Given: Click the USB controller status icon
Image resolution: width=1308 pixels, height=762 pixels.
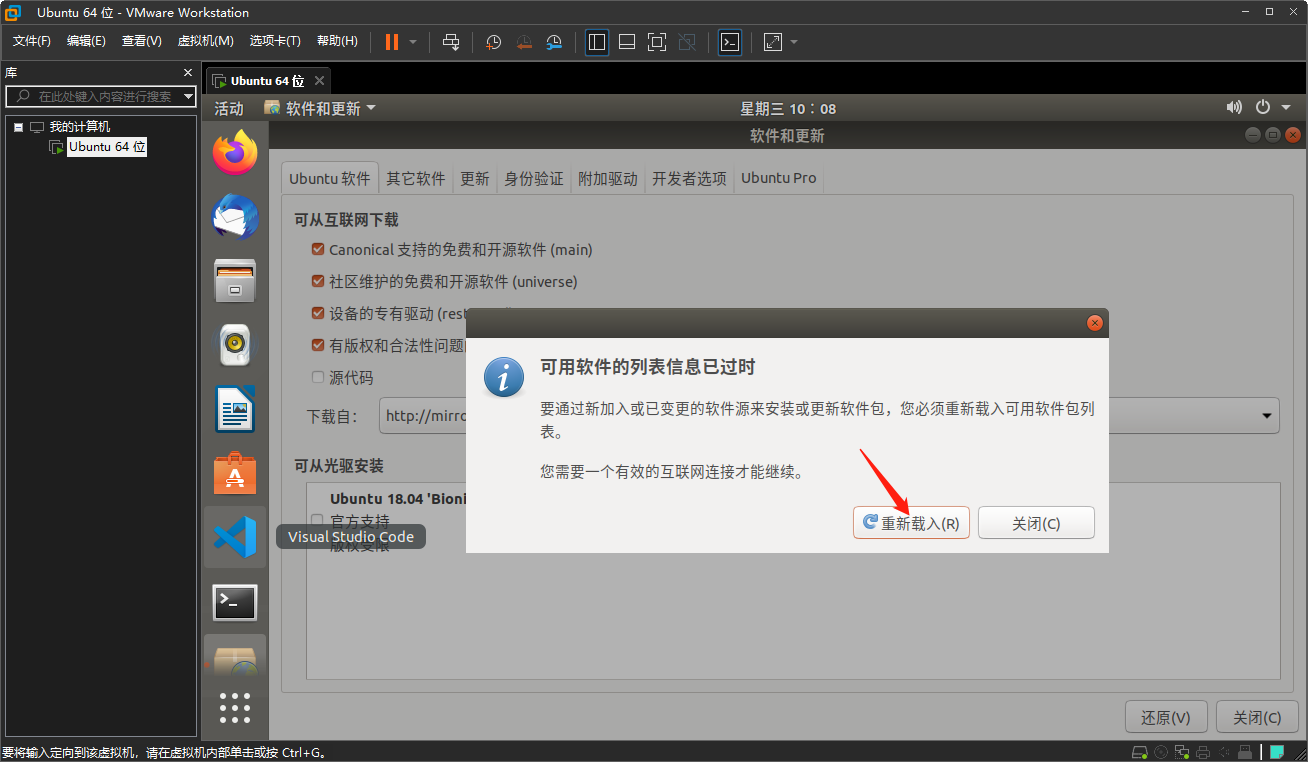Looking at the screenshot, I should [1244, 752].
